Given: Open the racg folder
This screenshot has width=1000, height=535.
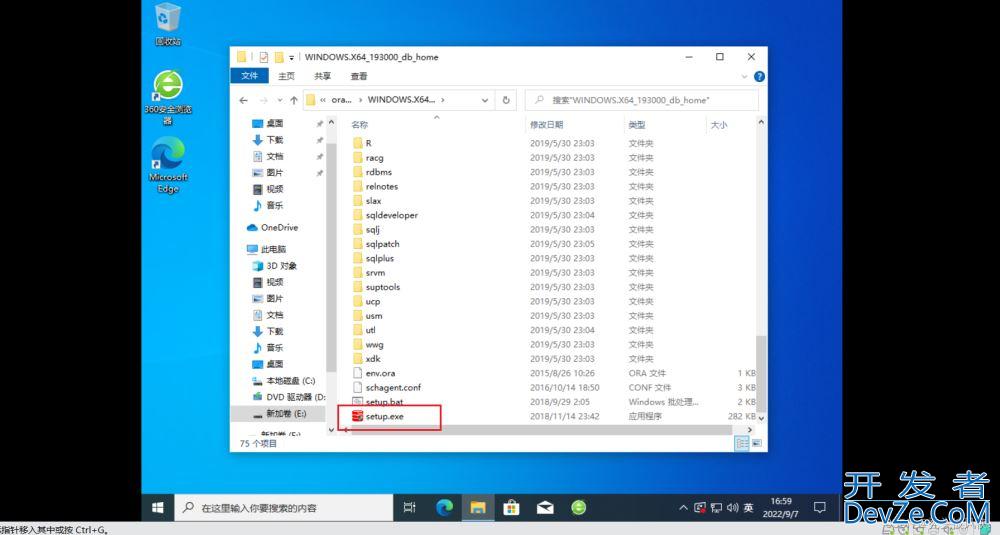Looking at the screenshot, I should click(x=374, y=158).
